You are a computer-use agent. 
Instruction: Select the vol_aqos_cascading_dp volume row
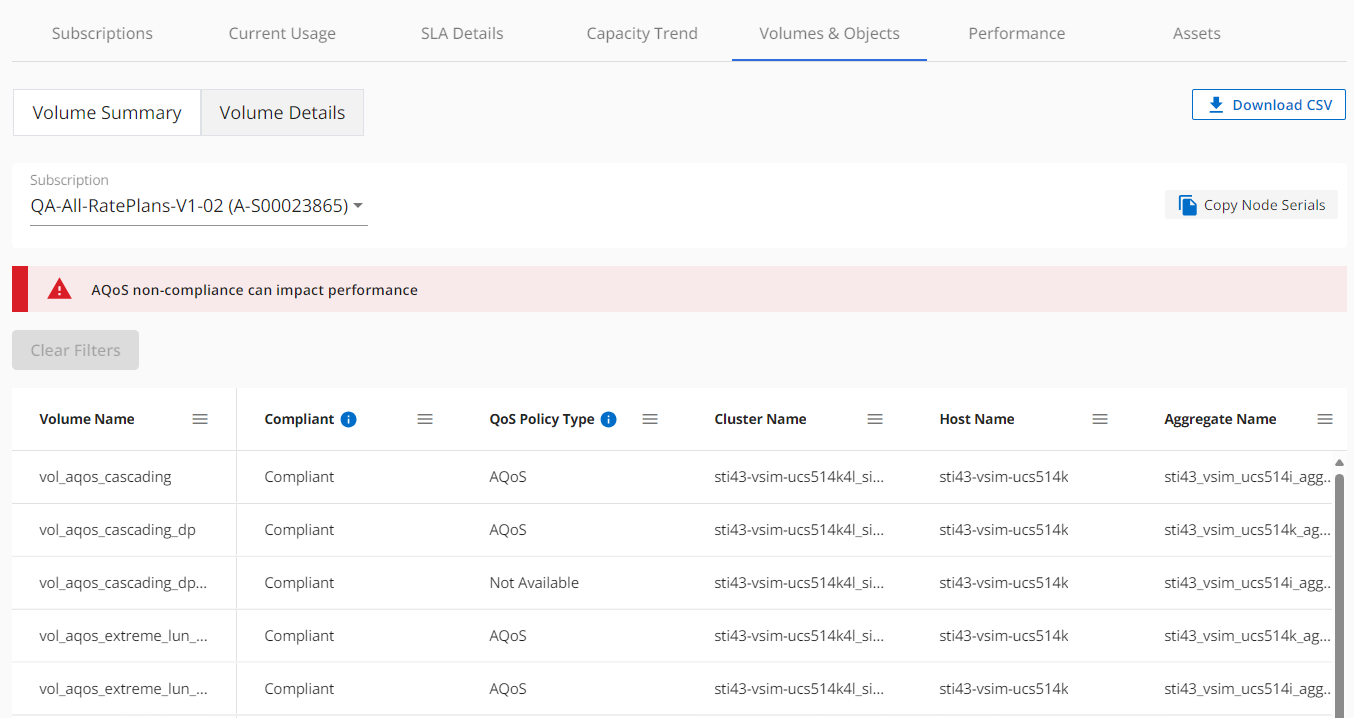[x=117, y=530]
